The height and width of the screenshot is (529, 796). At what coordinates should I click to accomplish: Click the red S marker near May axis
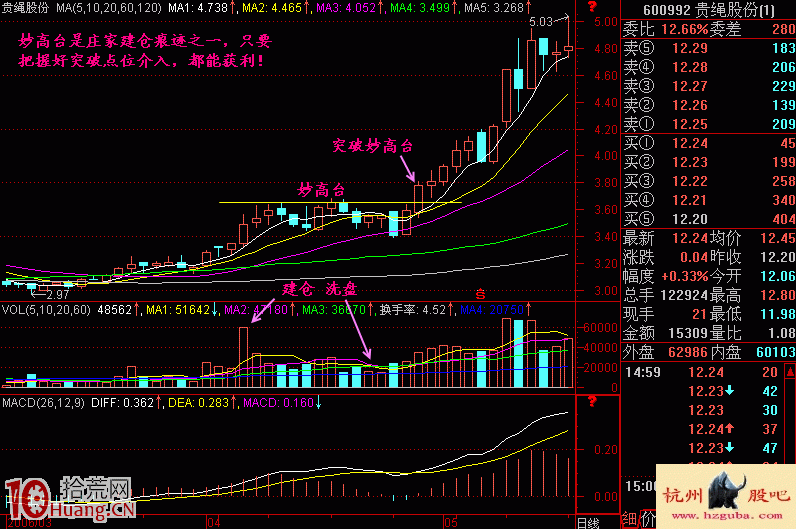[x=480, y=294]
